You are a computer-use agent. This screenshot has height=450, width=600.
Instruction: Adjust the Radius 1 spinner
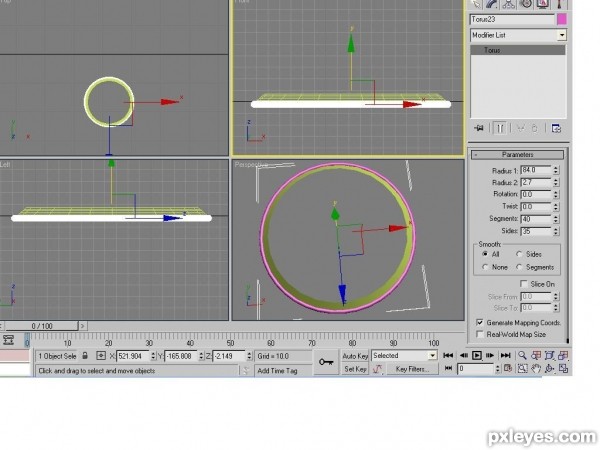click(x=556, y=170)
